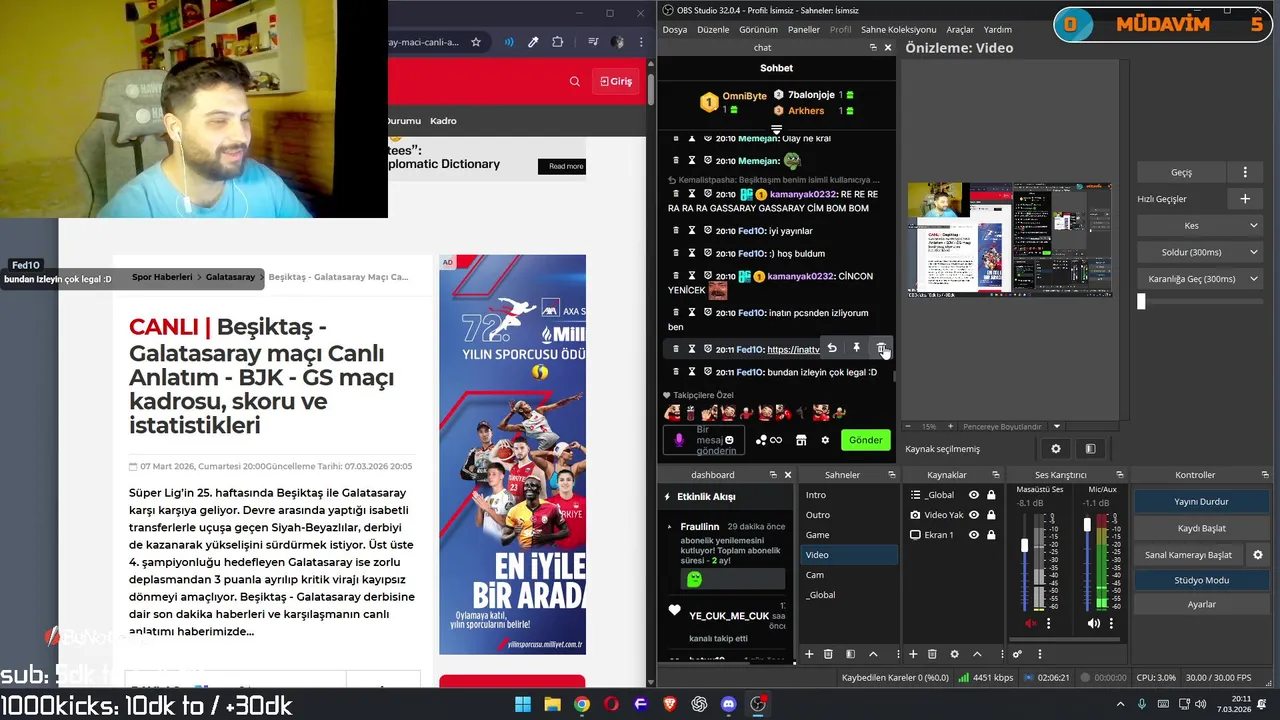Float the Sahneler dock panel
This screenshot has height=720, width=1280.
point(891,475)
